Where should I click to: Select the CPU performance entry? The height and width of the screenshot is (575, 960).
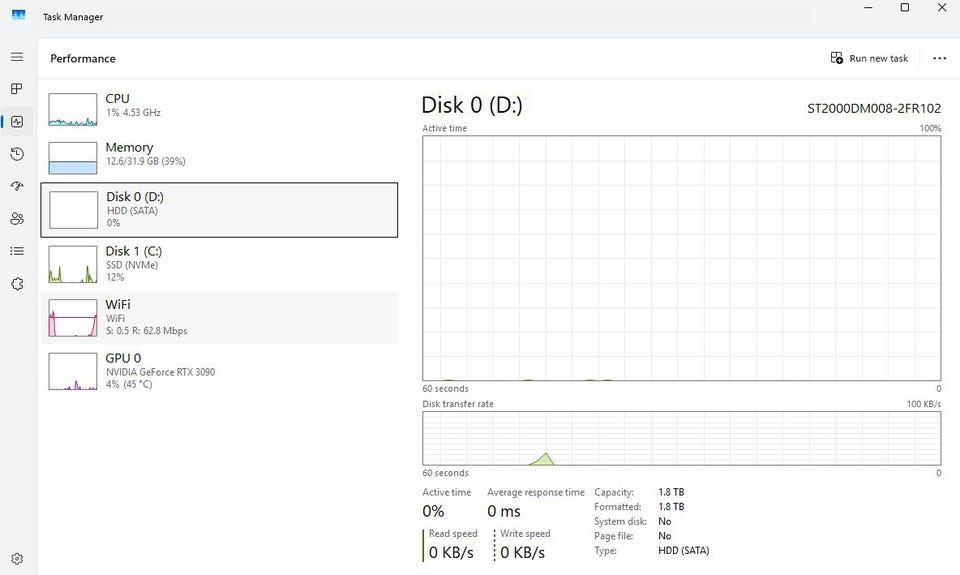coord(219,109)
